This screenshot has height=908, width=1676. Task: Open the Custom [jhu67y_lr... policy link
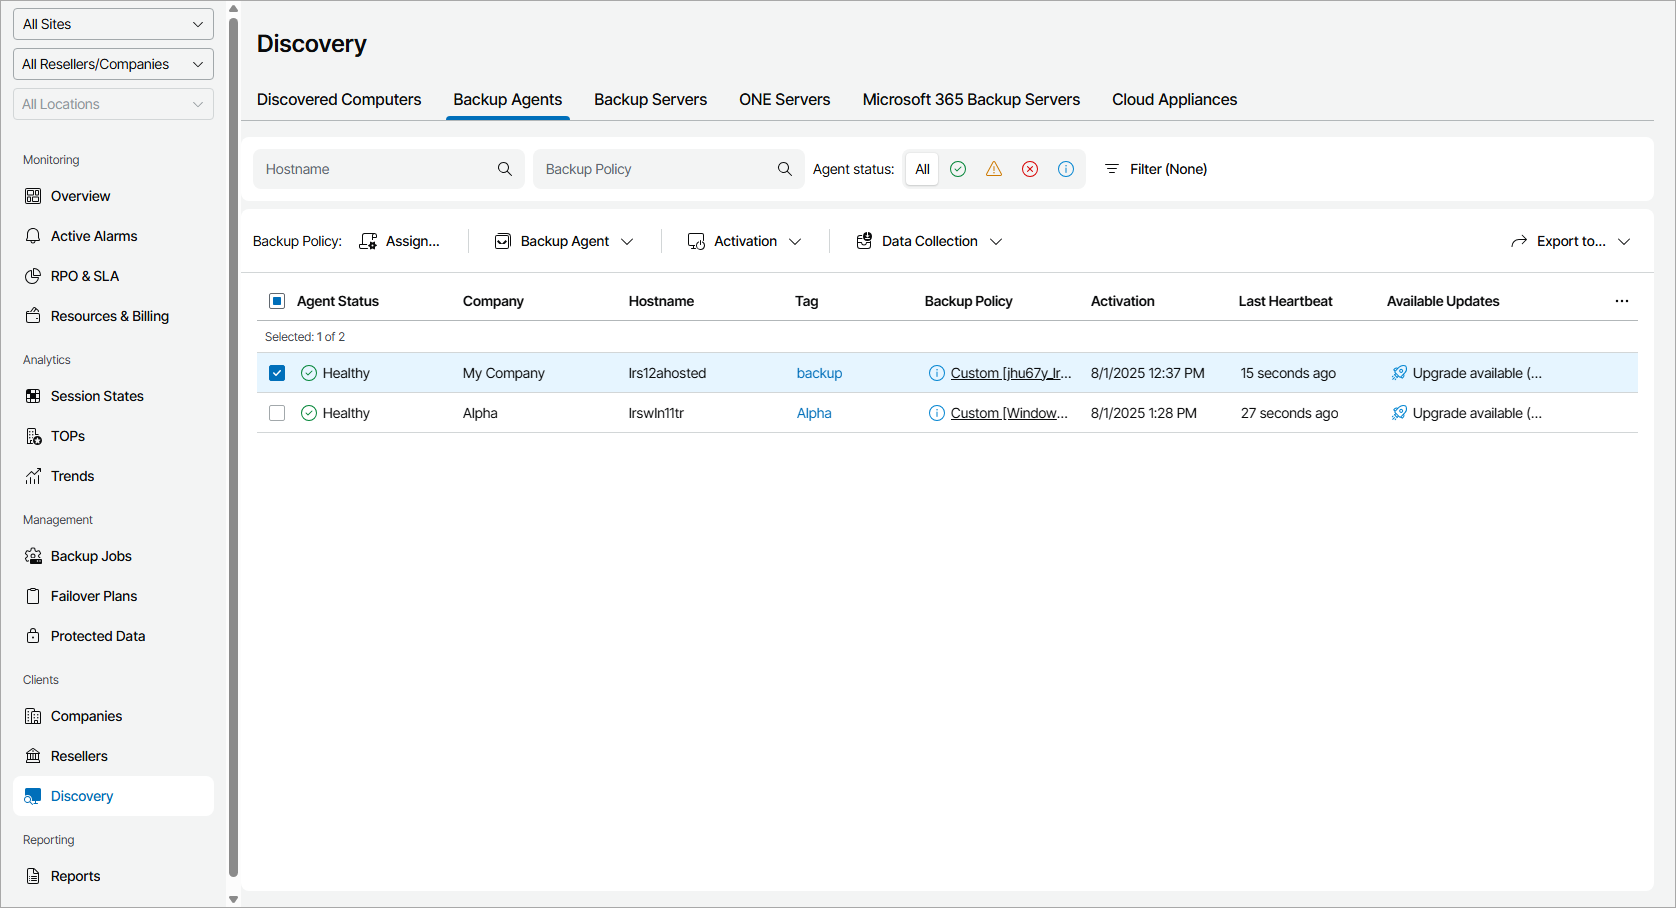[1011, 373]
